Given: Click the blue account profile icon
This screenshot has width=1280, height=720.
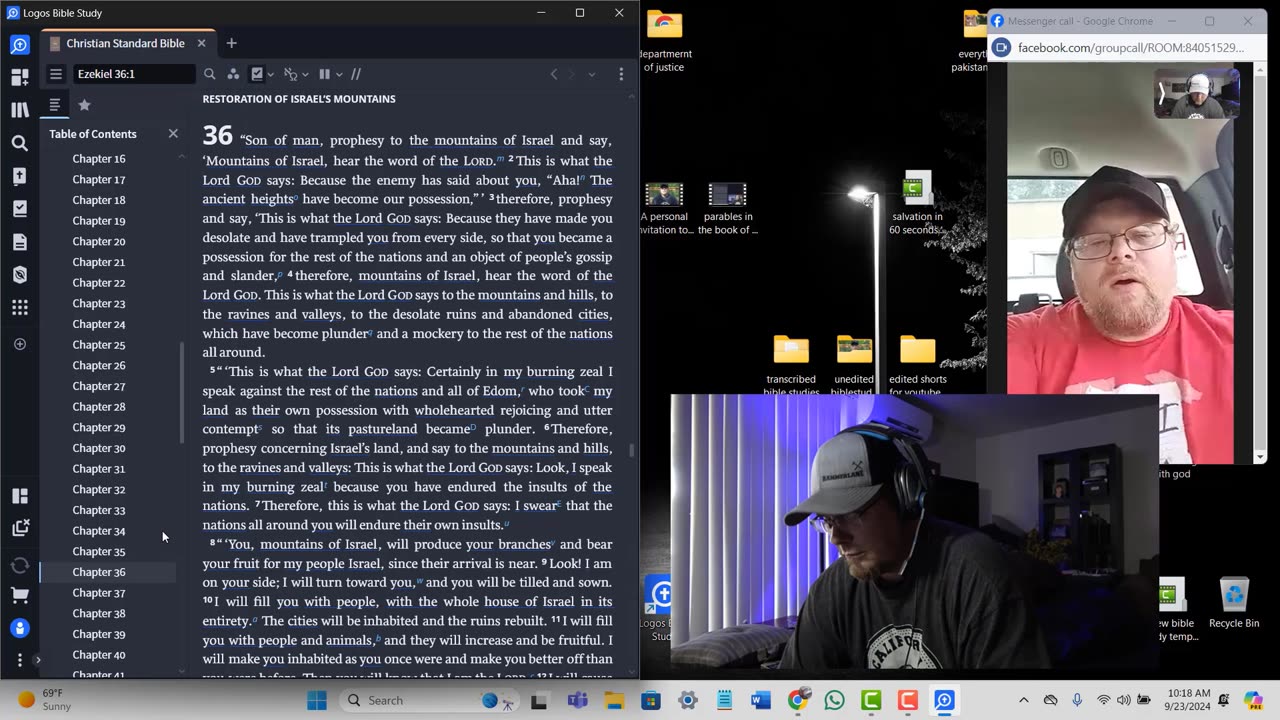Looking at the screenshot, I should [x=20, y=628].
